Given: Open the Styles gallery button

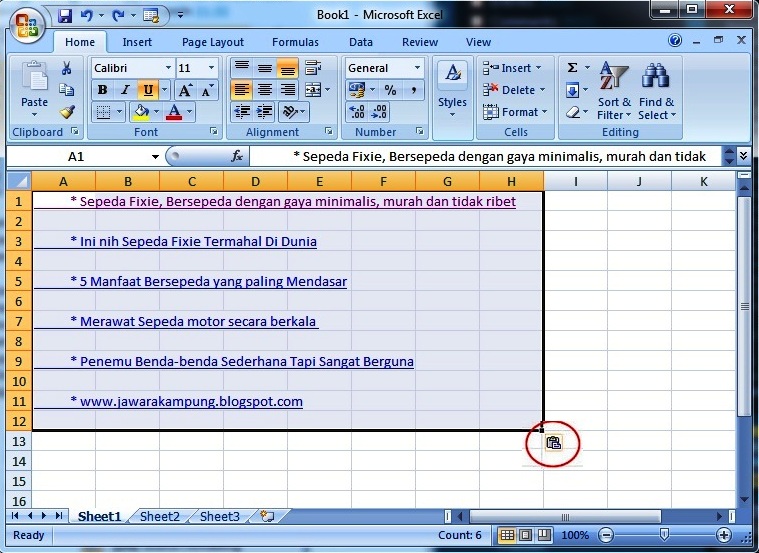Looking at the screenshot, I should [x=453, y=90].
